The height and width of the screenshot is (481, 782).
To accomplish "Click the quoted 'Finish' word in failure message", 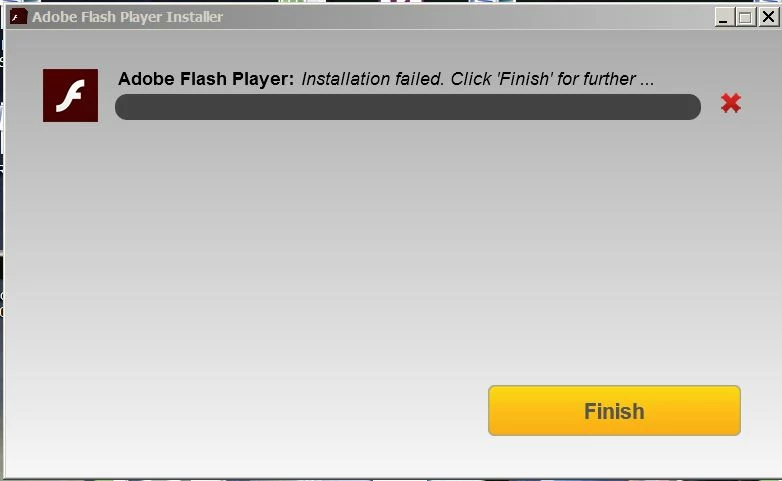I will [x=524, y=79].
